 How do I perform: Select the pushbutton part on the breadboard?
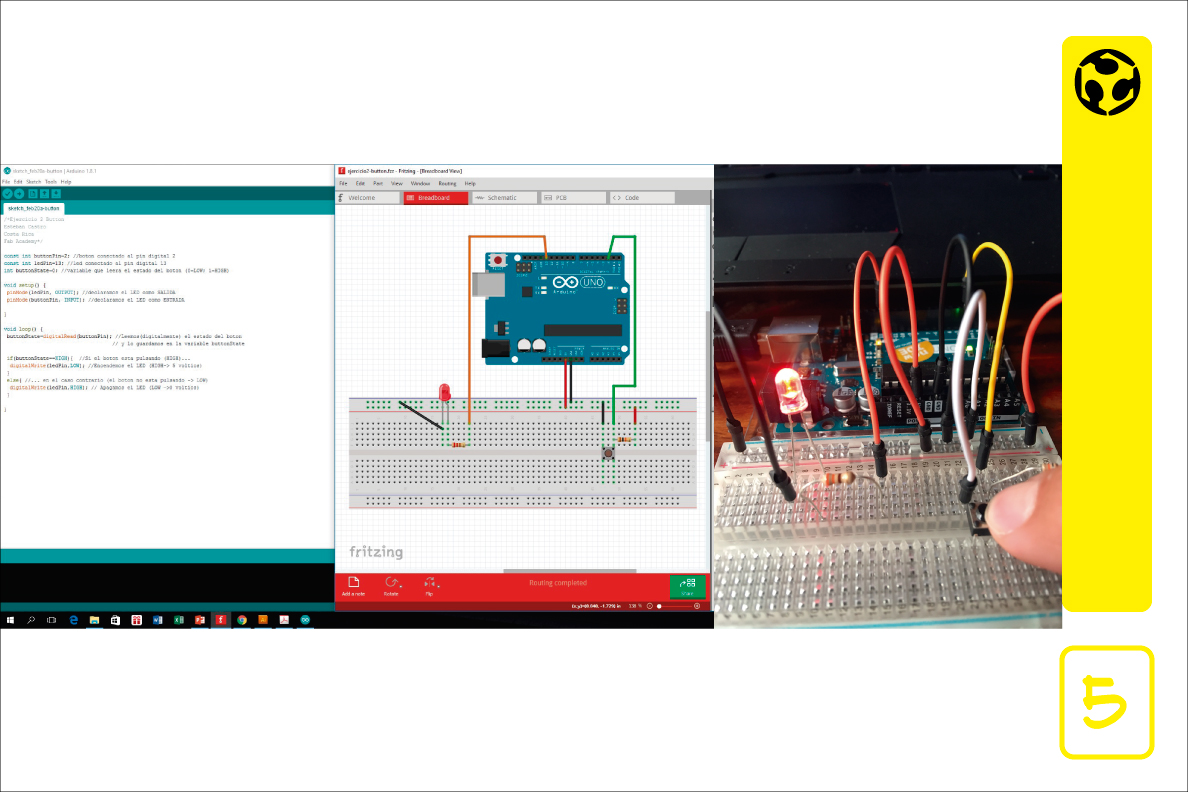coord(608,453)
